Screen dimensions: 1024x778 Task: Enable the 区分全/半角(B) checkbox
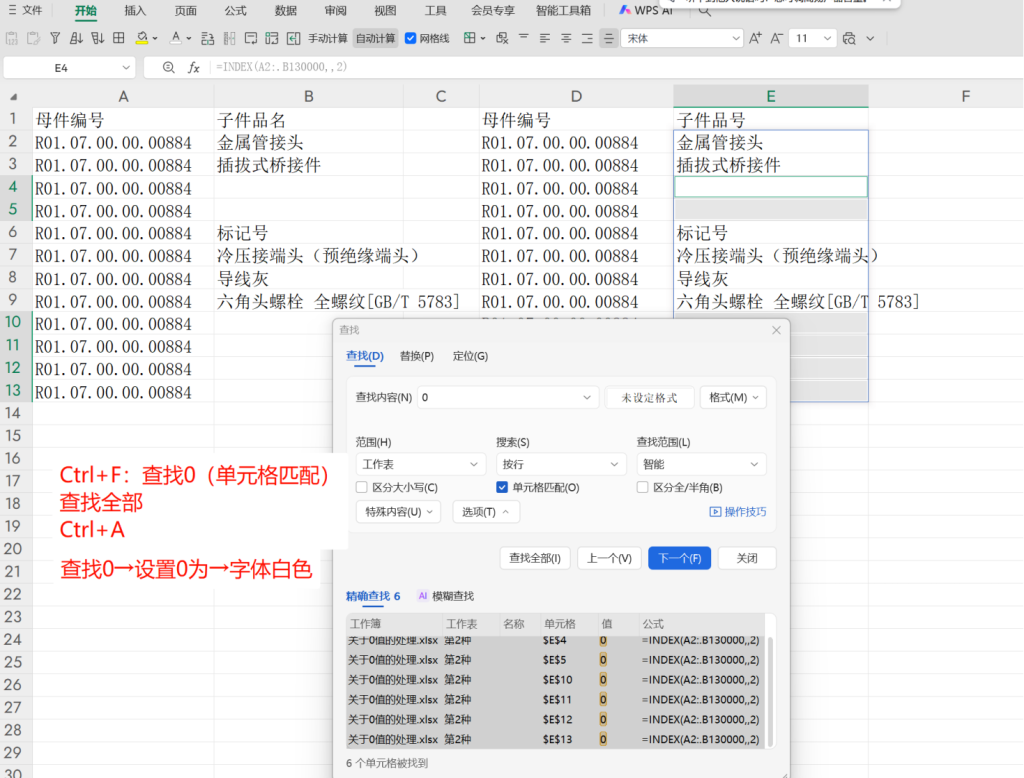643,487
